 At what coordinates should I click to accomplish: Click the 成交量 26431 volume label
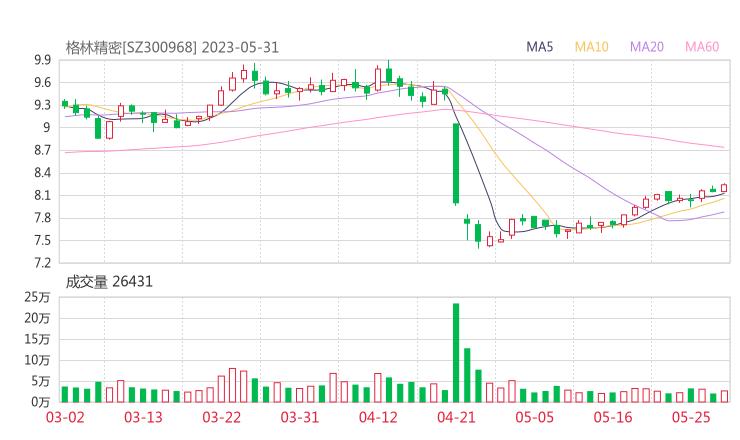109,282
